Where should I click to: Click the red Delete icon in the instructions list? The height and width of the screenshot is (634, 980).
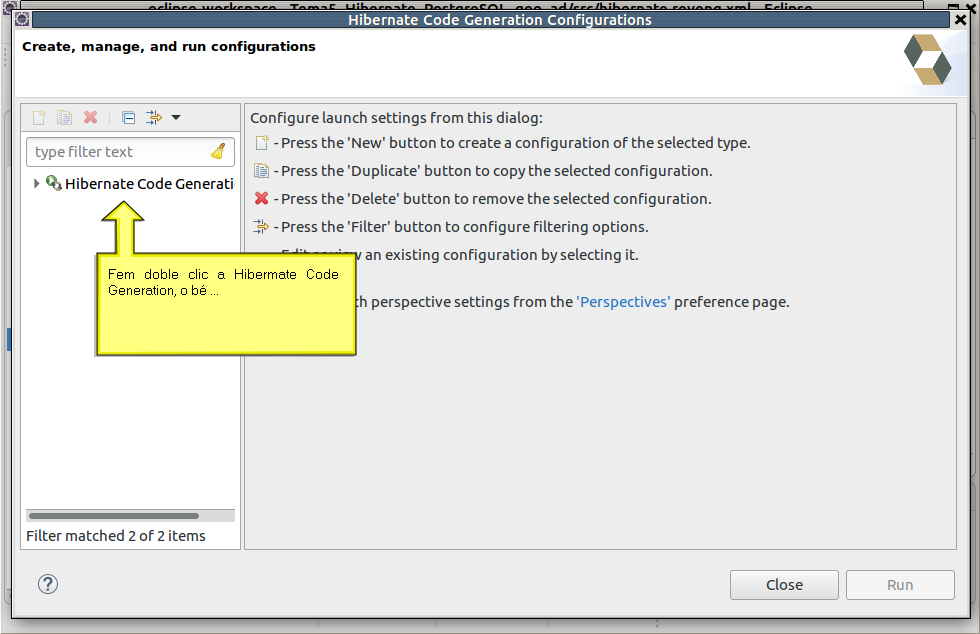[x=261, y=198]
